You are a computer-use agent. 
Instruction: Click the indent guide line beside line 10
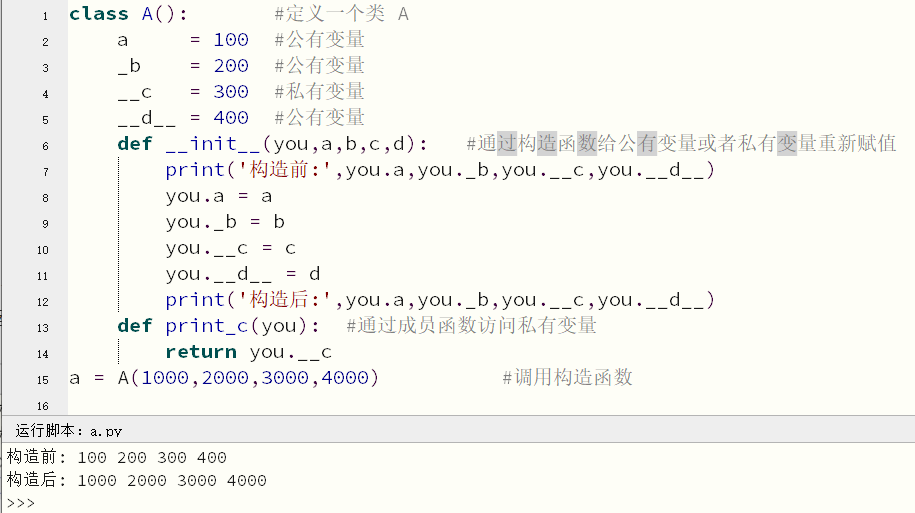(118, 248)
